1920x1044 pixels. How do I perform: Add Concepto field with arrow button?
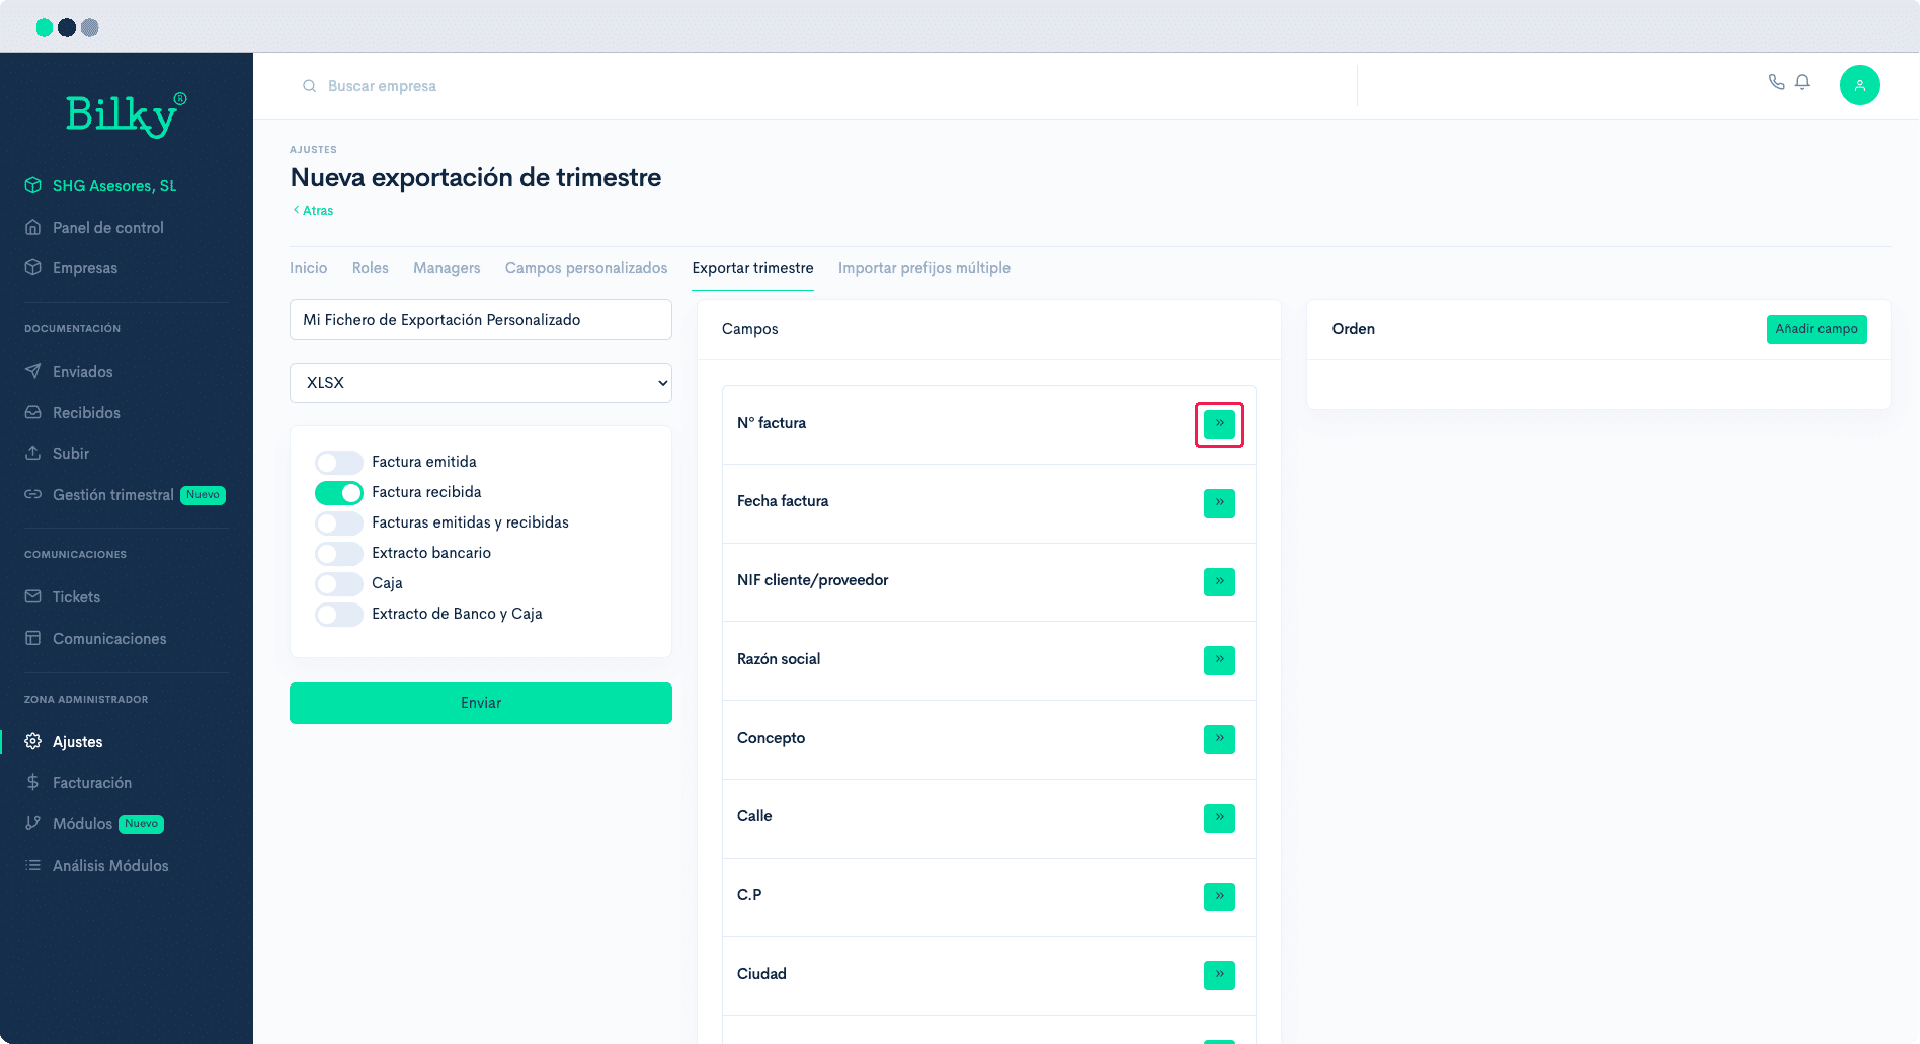pos(1219,739)
